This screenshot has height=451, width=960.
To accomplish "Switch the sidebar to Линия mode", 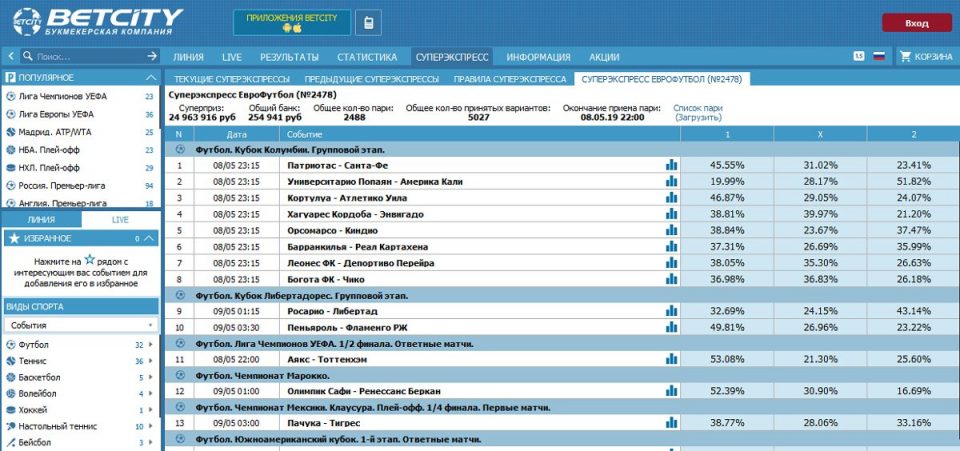I will 40,219.
